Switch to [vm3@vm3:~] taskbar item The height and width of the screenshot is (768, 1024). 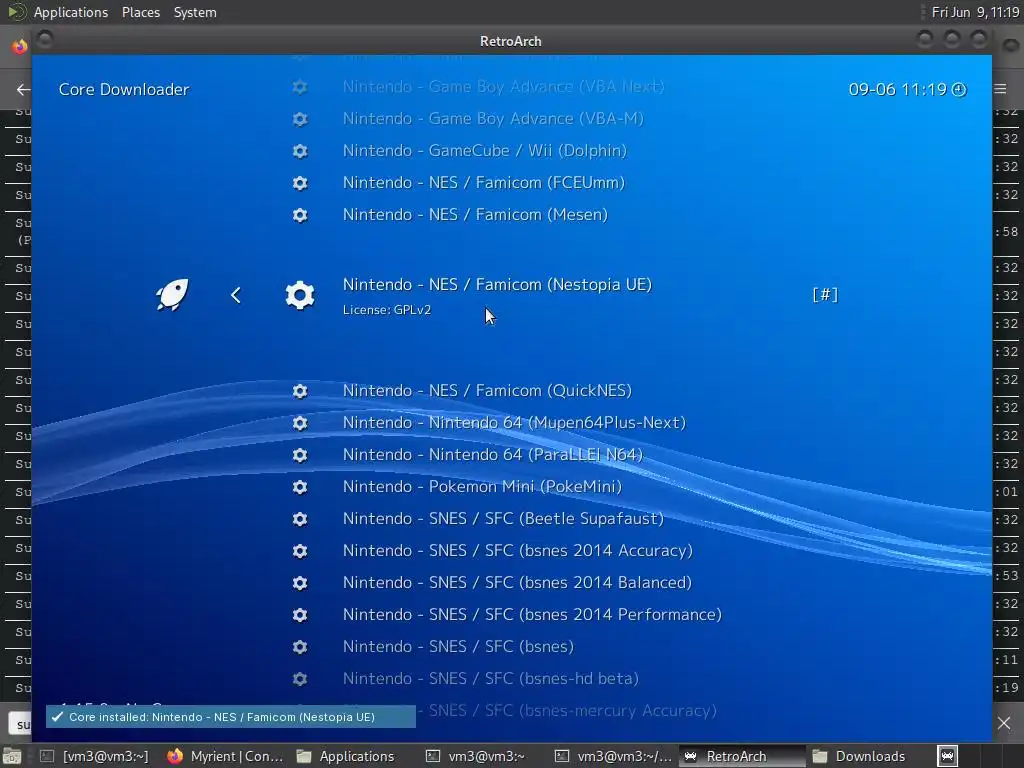(95, 756)
